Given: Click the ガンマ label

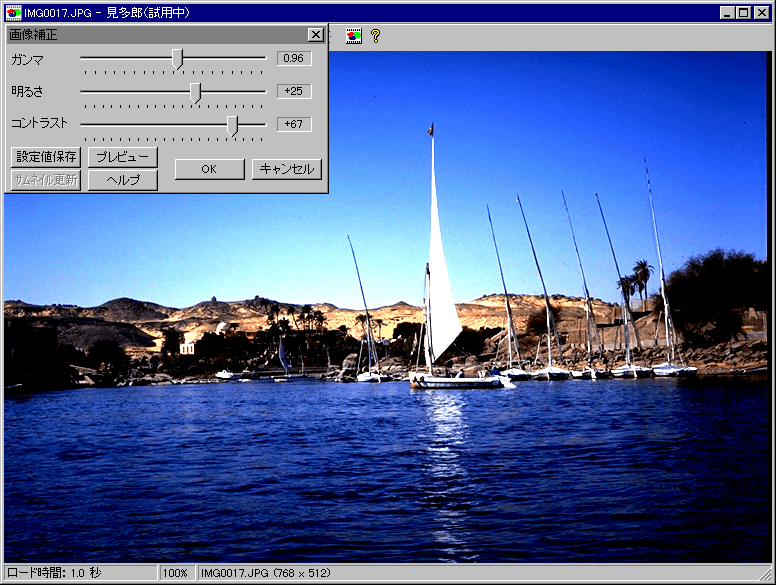Looking at the screenshot, I should tap(28, 60).
